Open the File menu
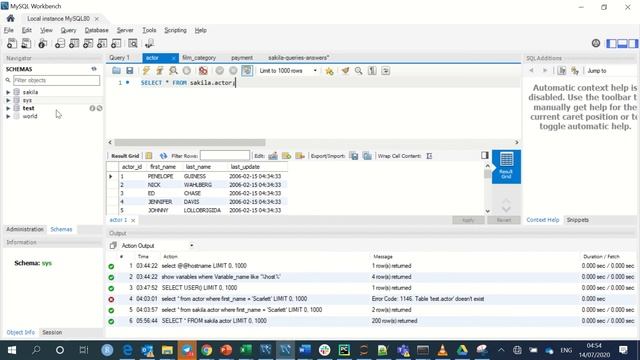 click(9, 30)
